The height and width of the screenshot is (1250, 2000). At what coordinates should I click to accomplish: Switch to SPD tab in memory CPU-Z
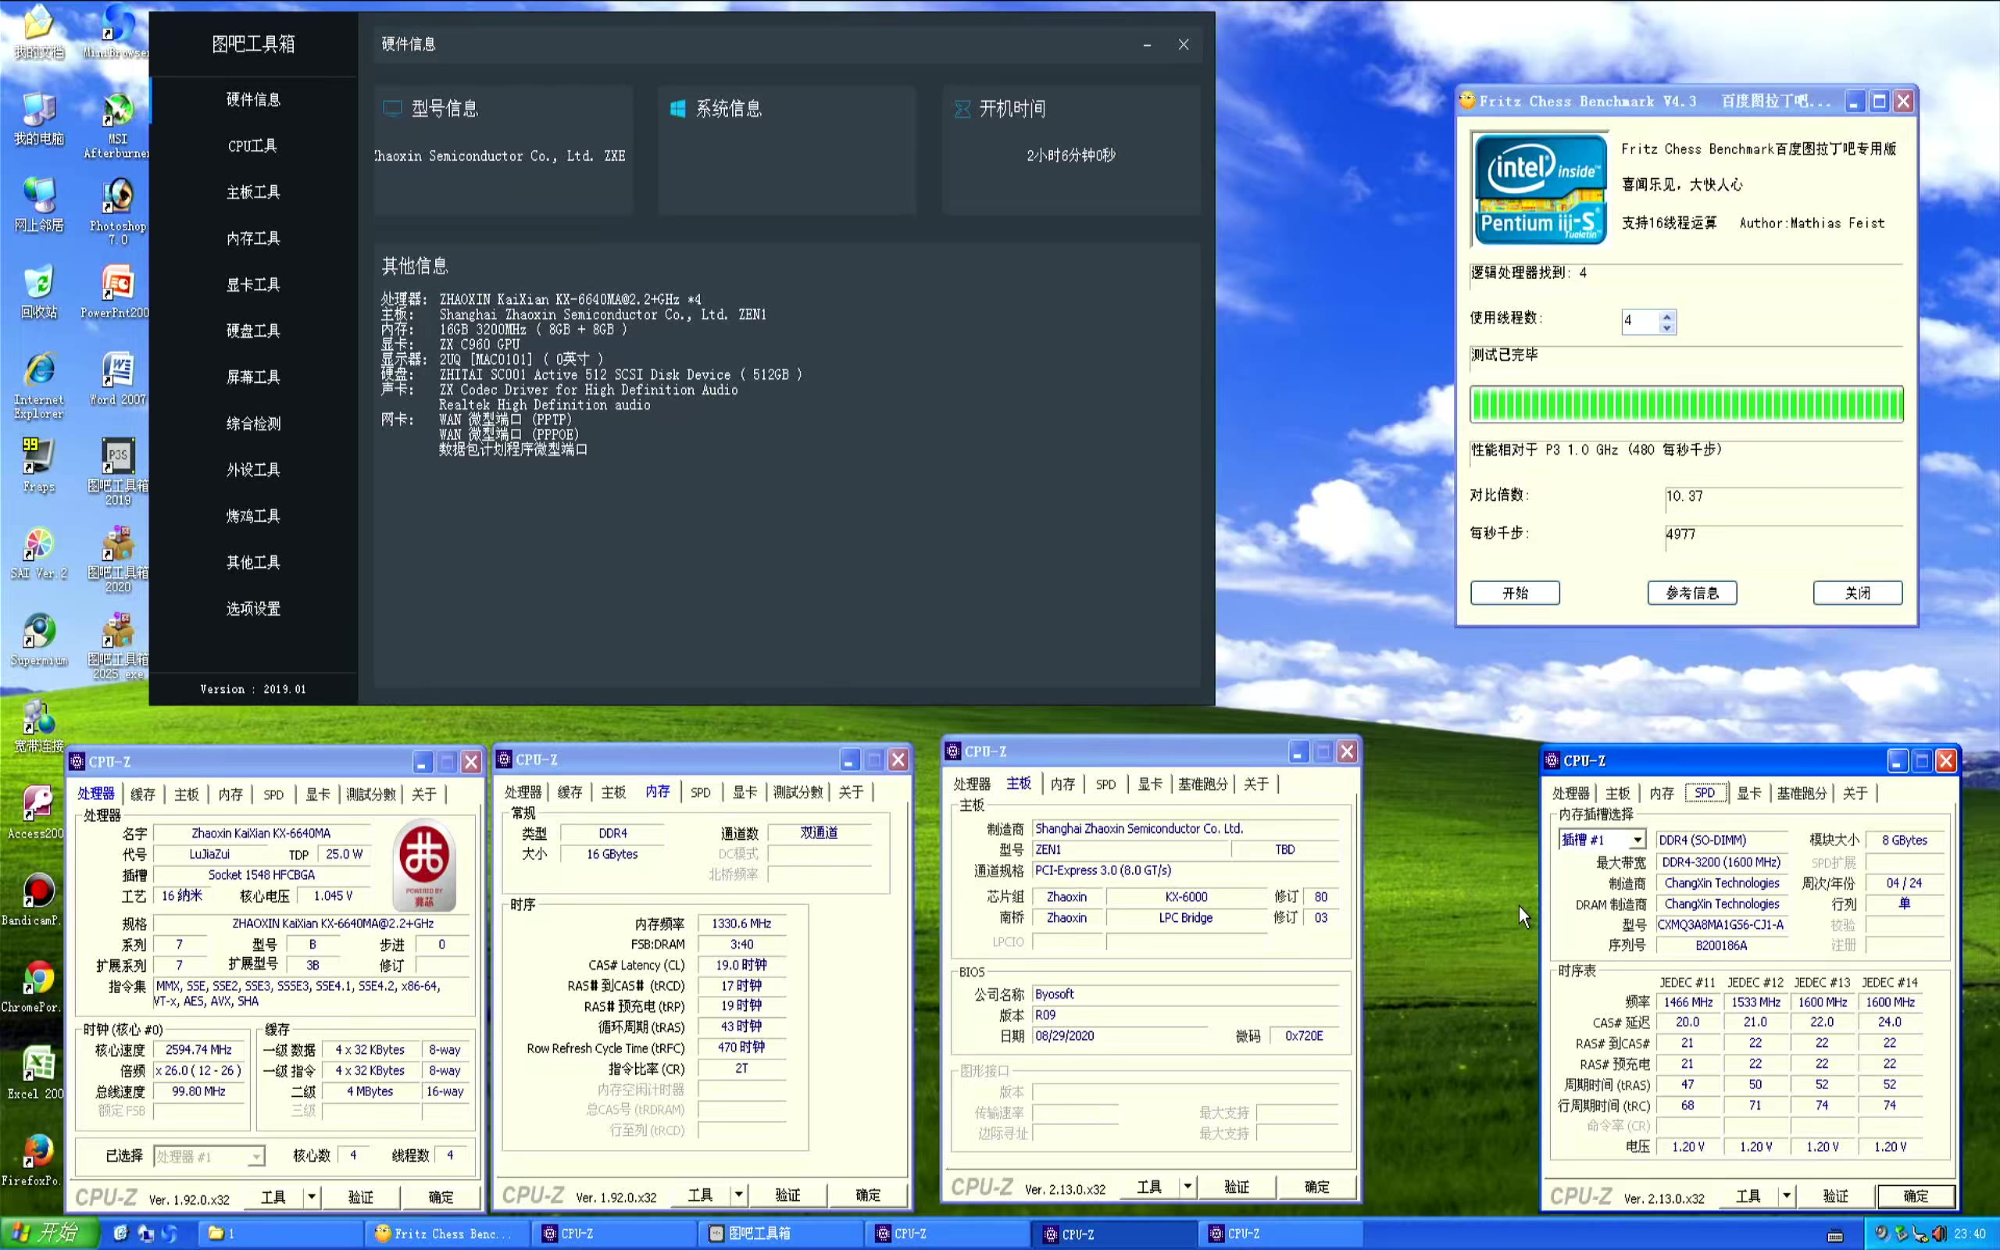point(700,792)
